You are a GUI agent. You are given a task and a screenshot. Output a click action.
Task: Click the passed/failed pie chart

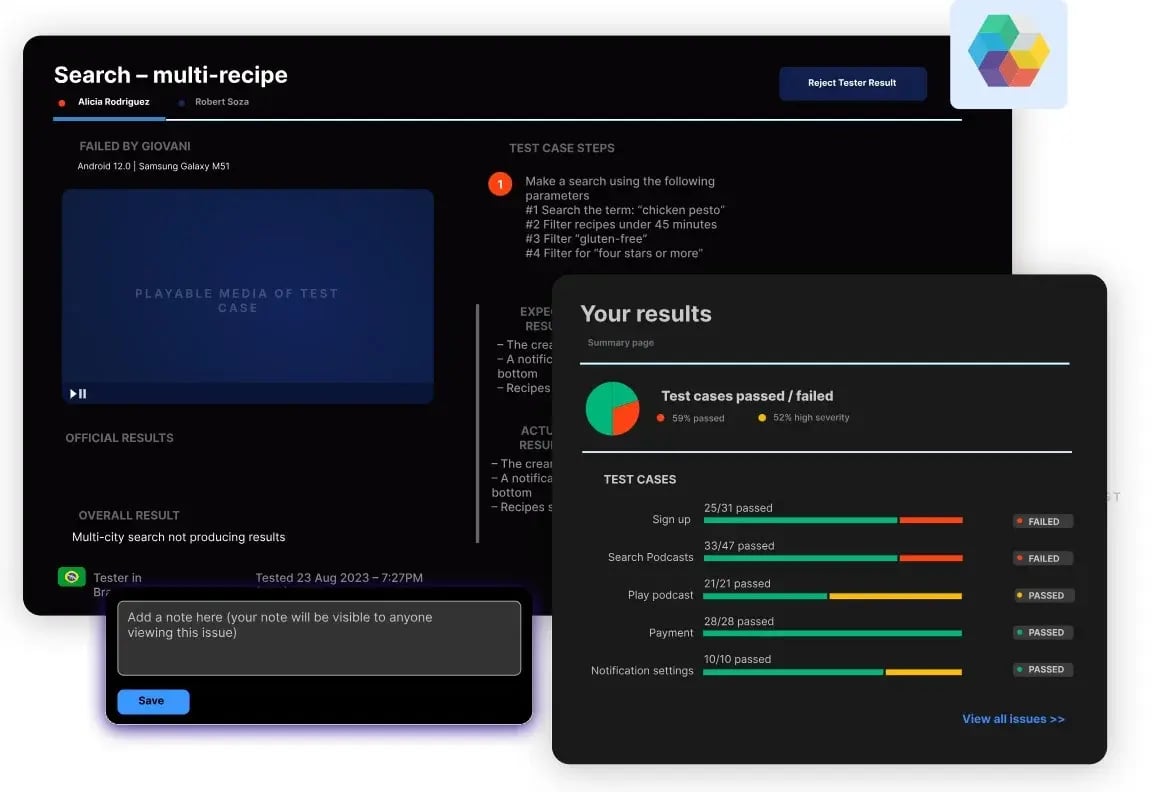[x=612, y=408]
